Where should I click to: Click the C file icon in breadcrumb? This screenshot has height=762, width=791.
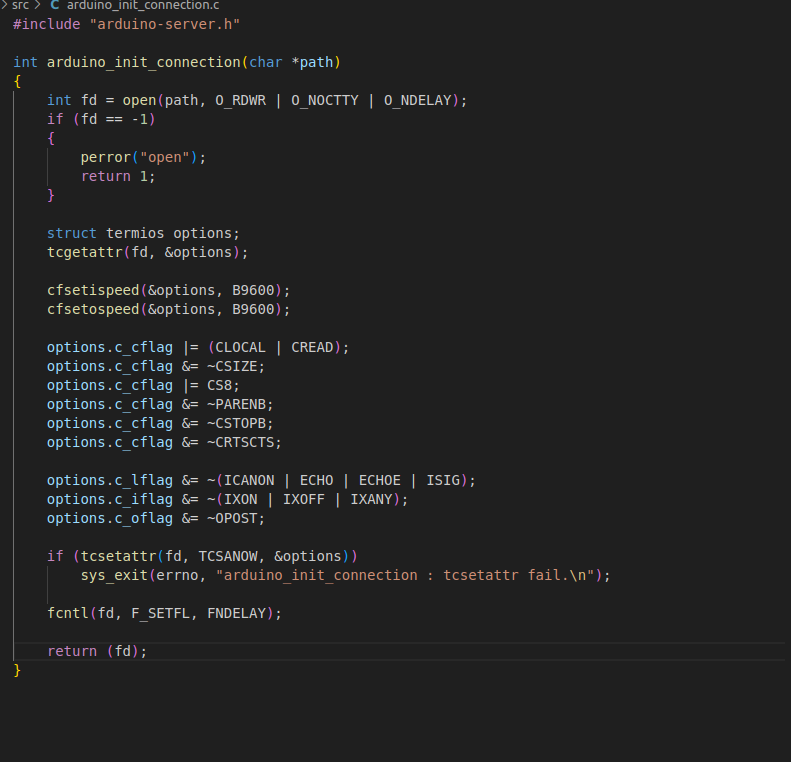tap(54, 6)
